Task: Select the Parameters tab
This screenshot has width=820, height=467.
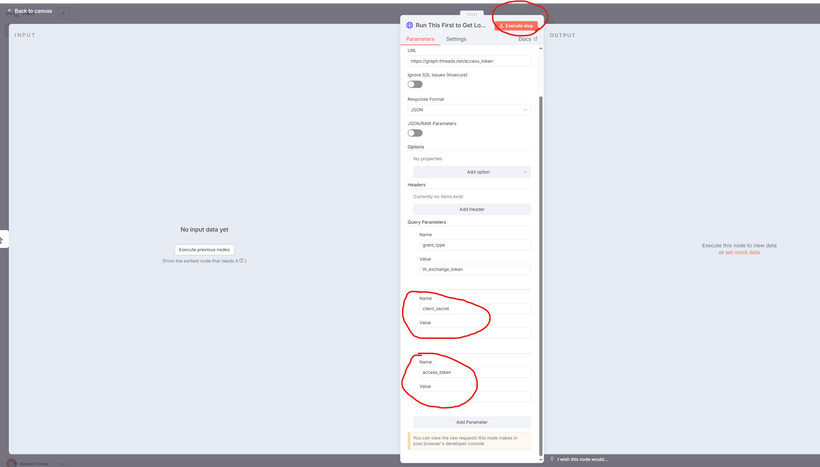Action: coord(420,39)
